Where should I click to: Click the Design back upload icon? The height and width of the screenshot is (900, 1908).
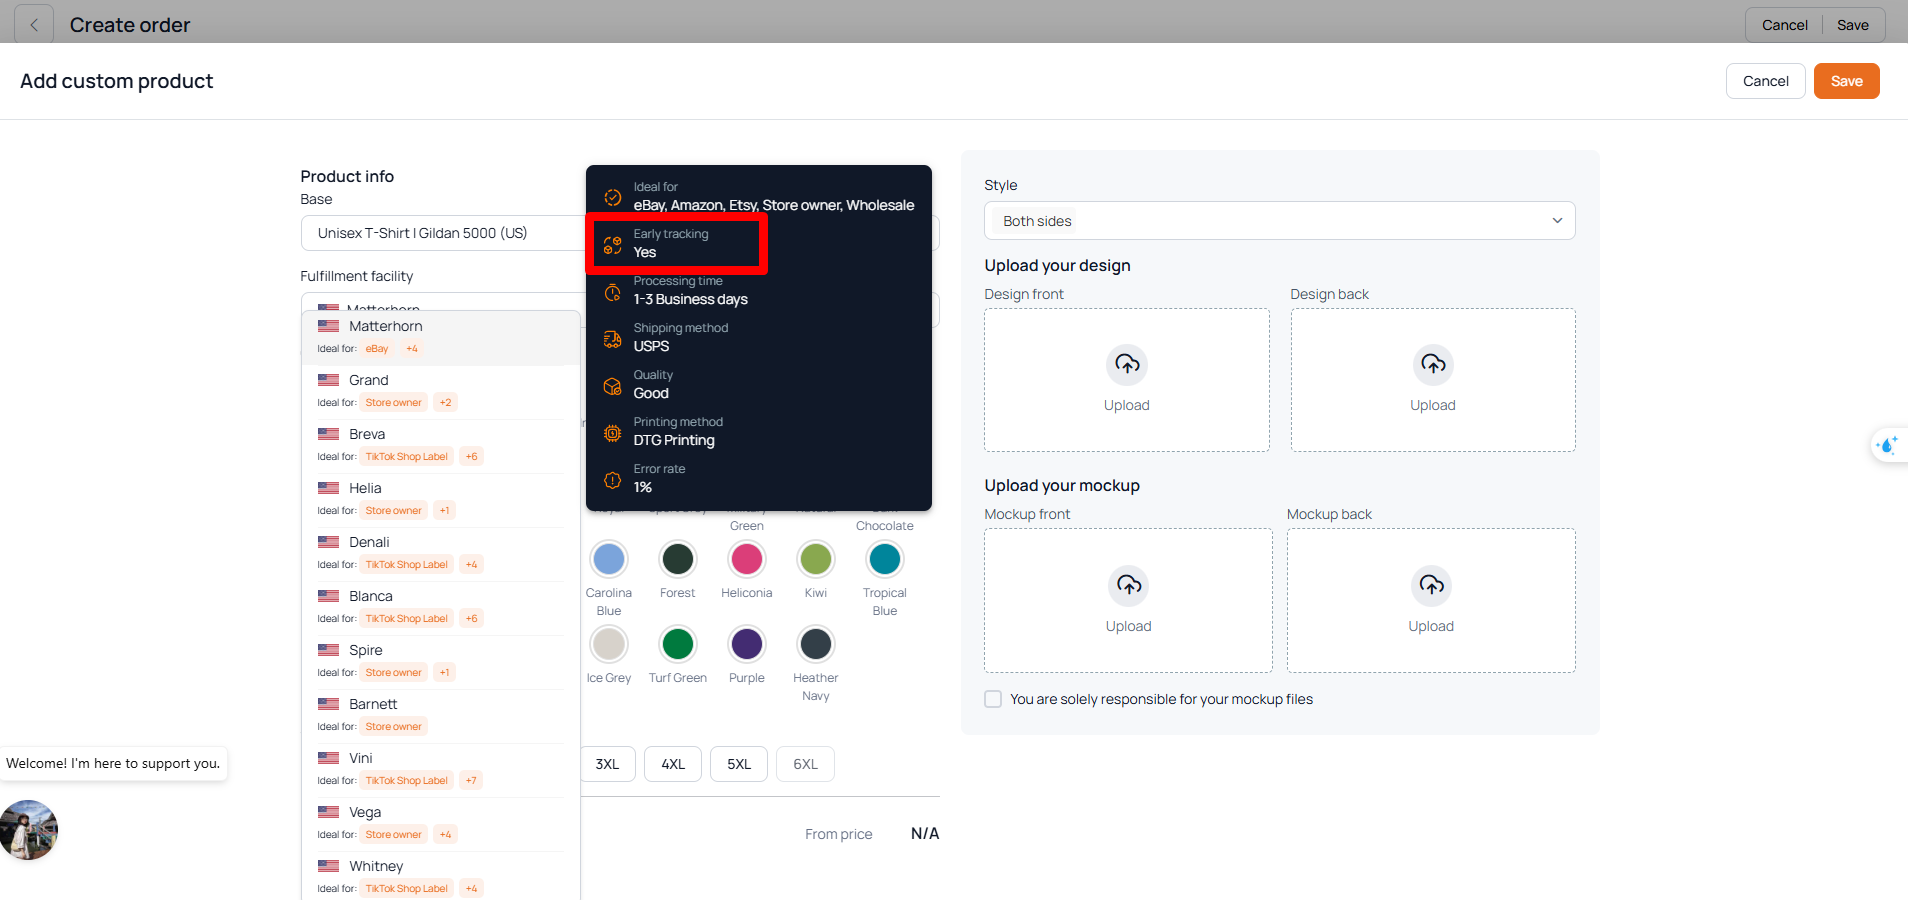coord(1433,364)
